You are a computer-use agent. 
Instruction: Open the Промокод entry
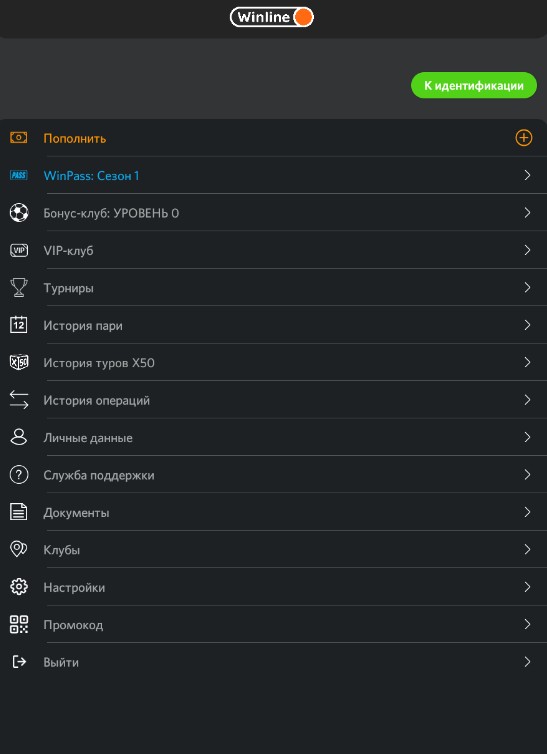[x=73, y=625]
